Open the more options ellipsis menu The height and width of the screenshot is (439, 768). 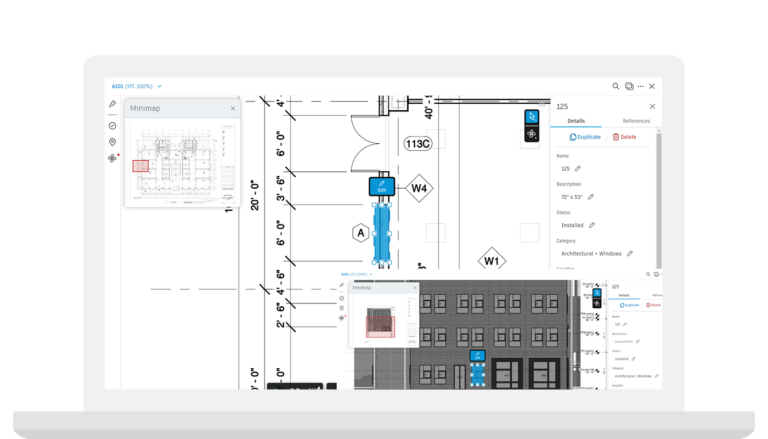point(641,86)
